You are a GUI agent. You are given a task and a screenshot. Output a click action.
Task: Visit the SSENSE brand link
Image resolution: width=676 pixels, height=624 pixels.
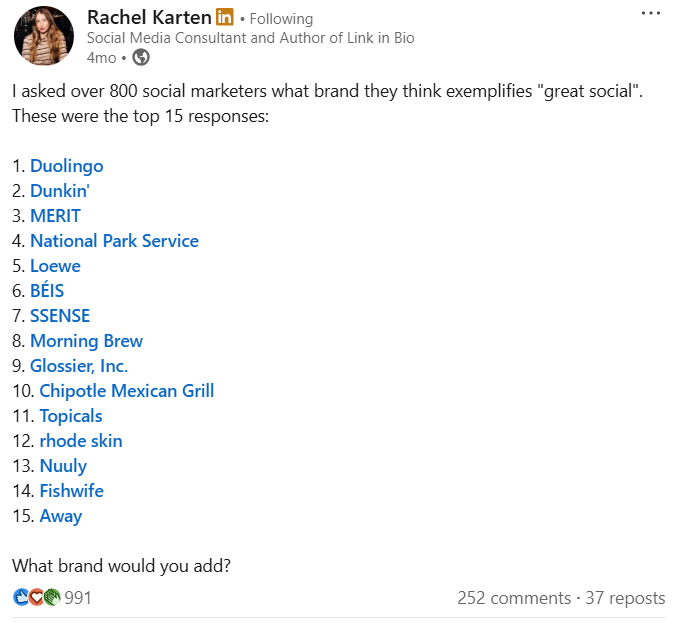click(x=60, y=316)
